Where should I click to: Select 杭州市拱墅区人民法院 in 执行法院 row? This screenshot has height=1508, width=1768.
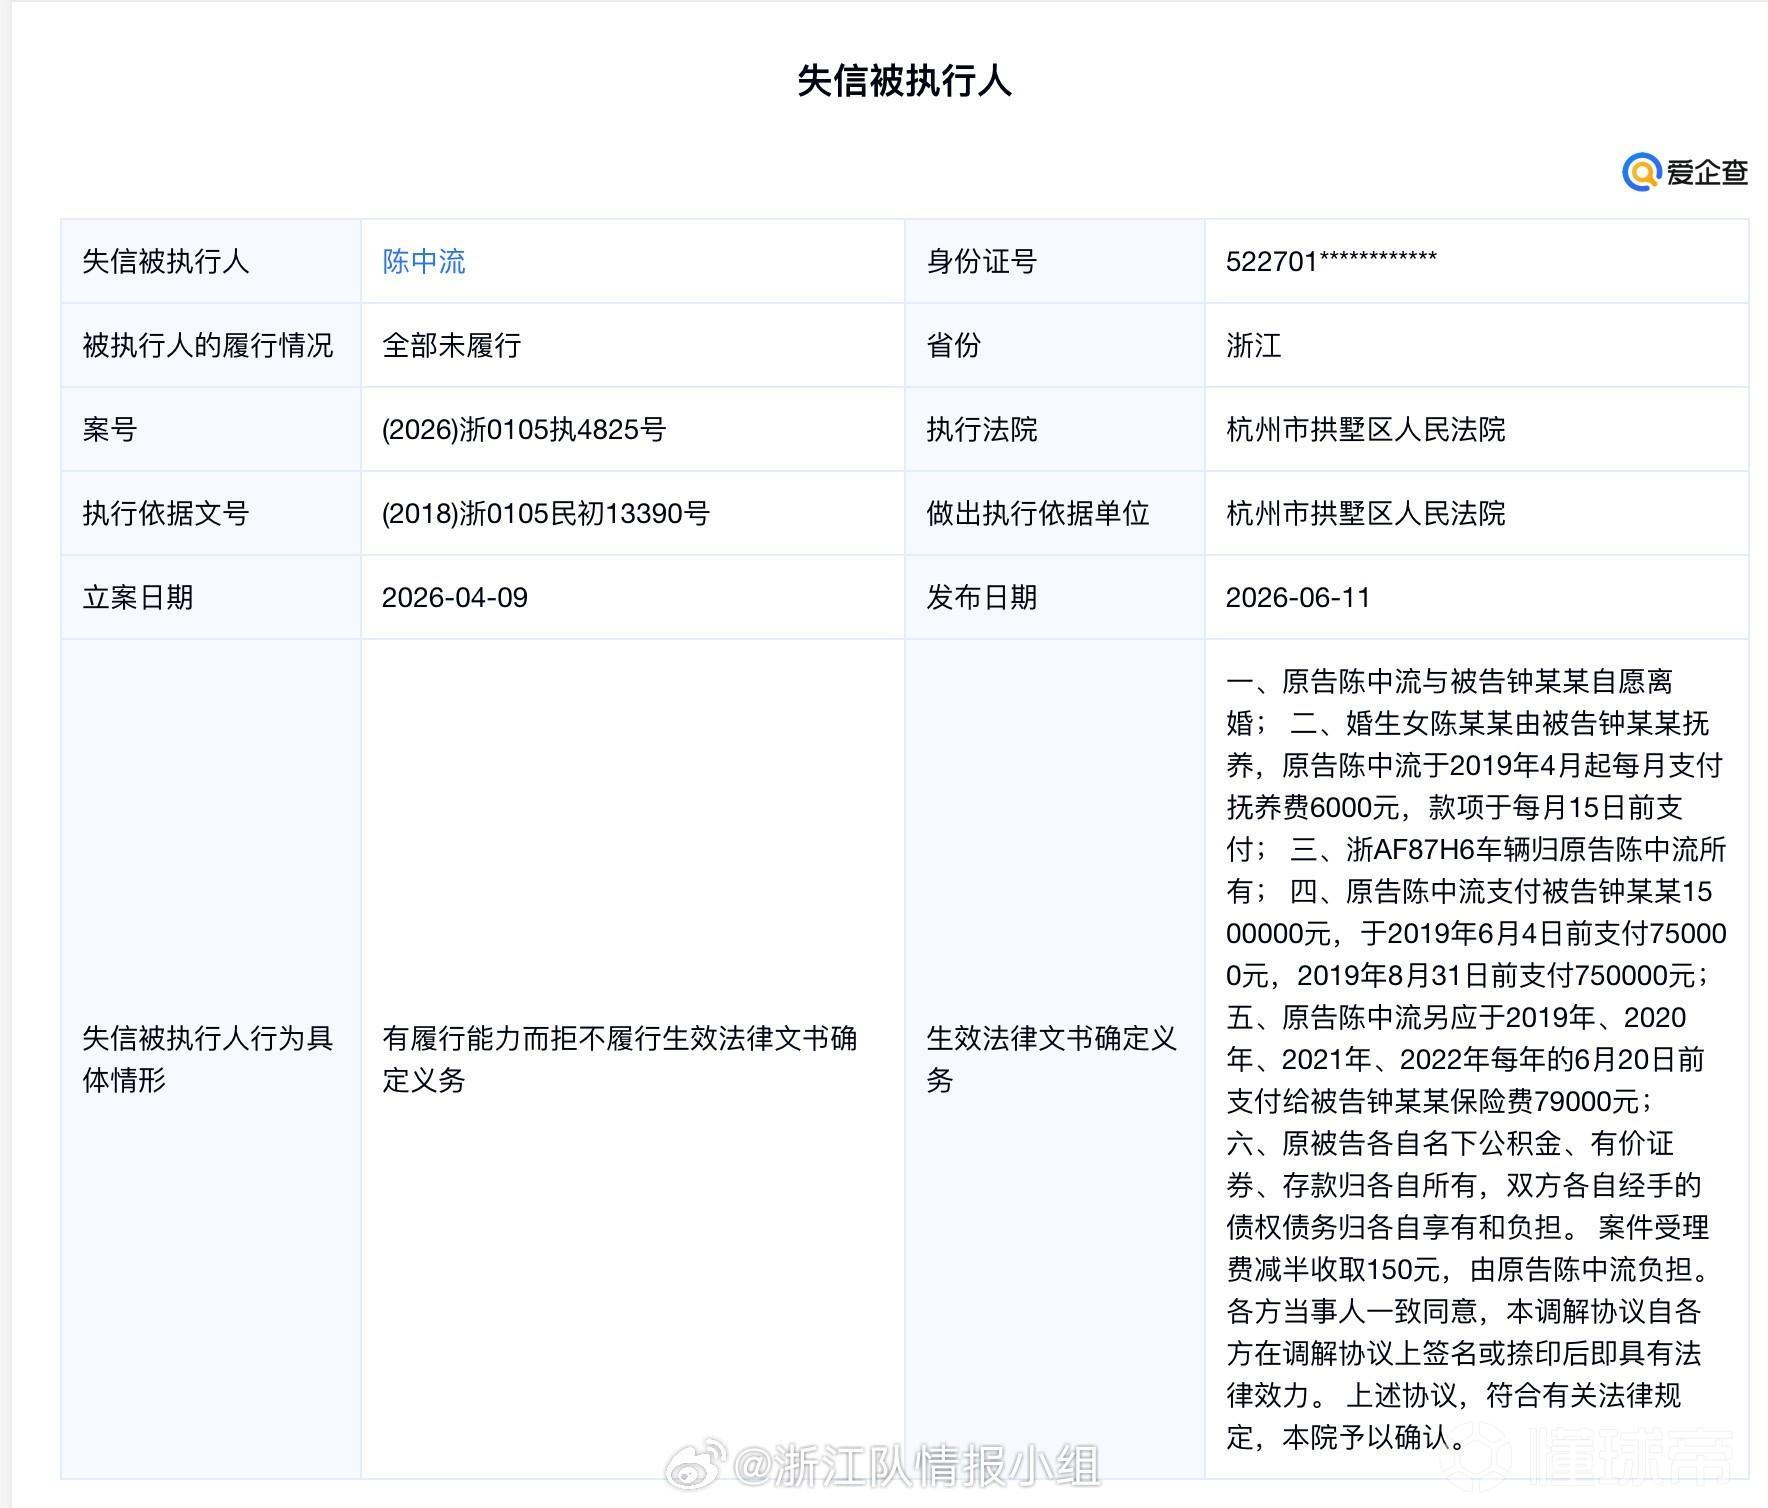coord(1366,430)
